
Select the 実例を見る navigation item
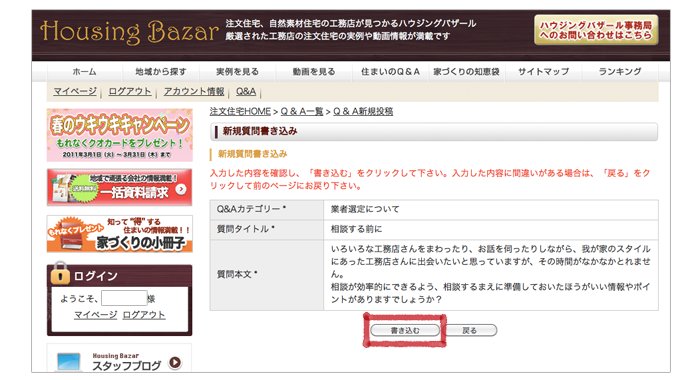pos(237,71)
